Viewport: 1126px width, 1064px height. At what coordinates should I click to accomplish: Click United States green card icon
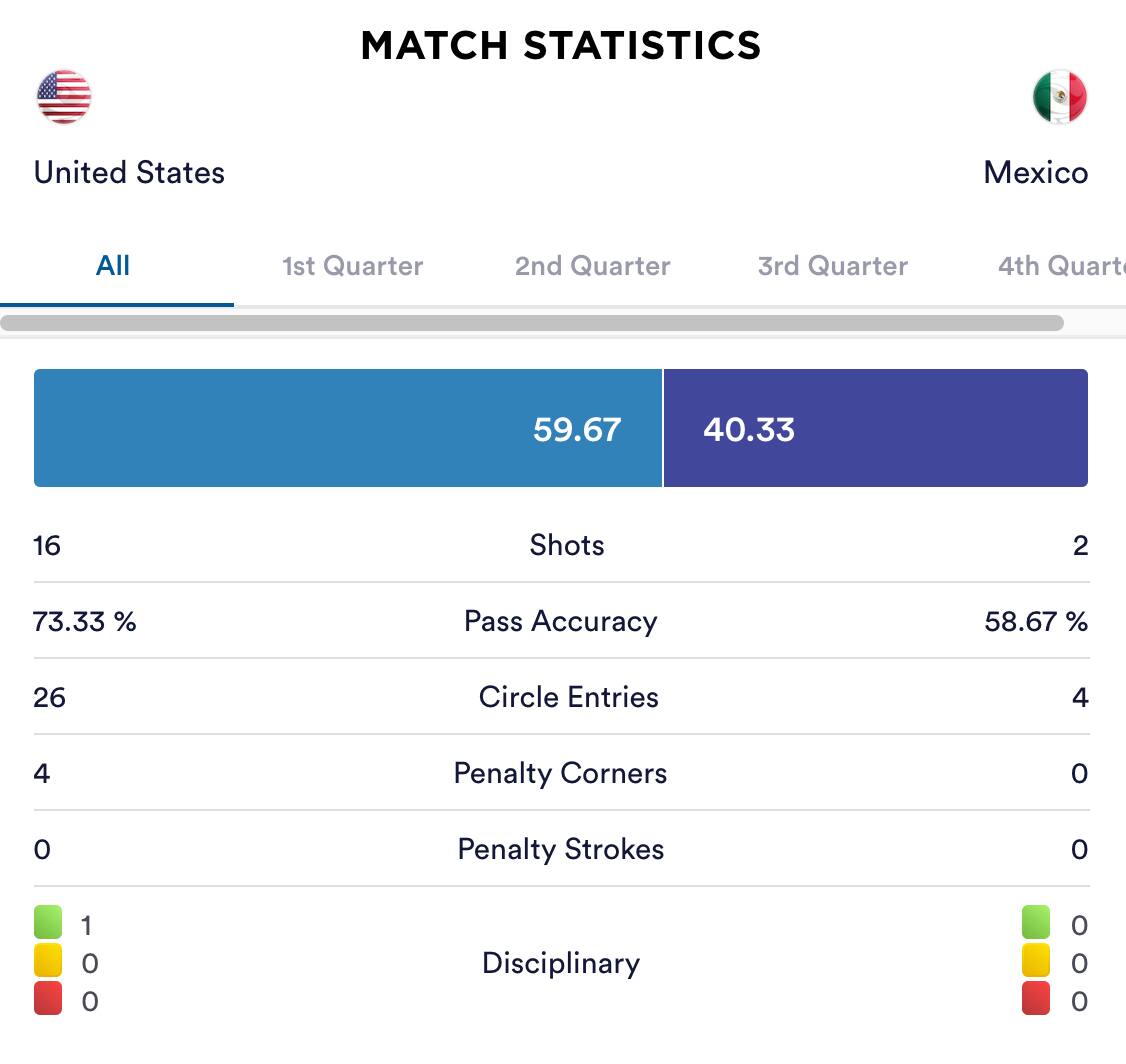coord(48,923)
